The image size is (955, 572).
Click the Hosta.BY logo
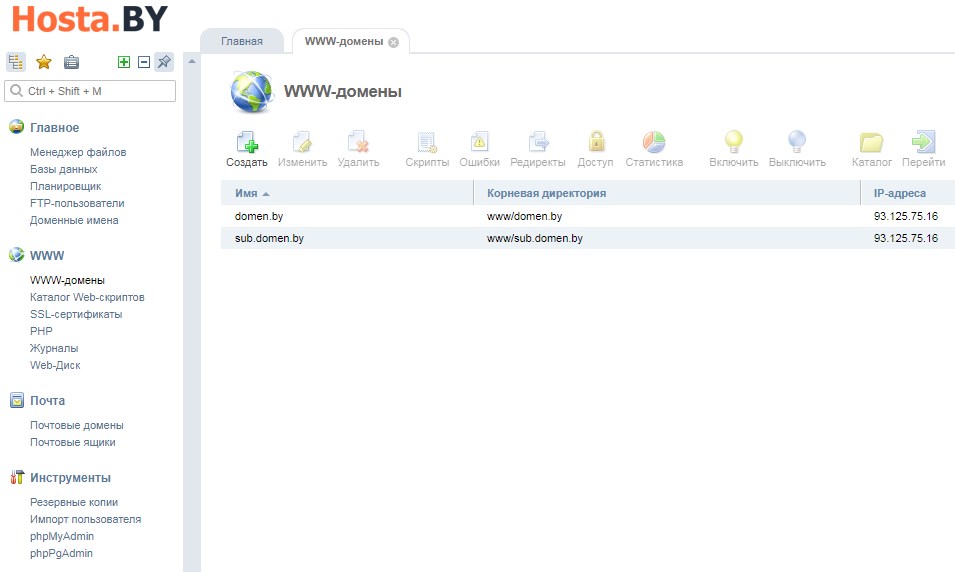coord(90,18)
